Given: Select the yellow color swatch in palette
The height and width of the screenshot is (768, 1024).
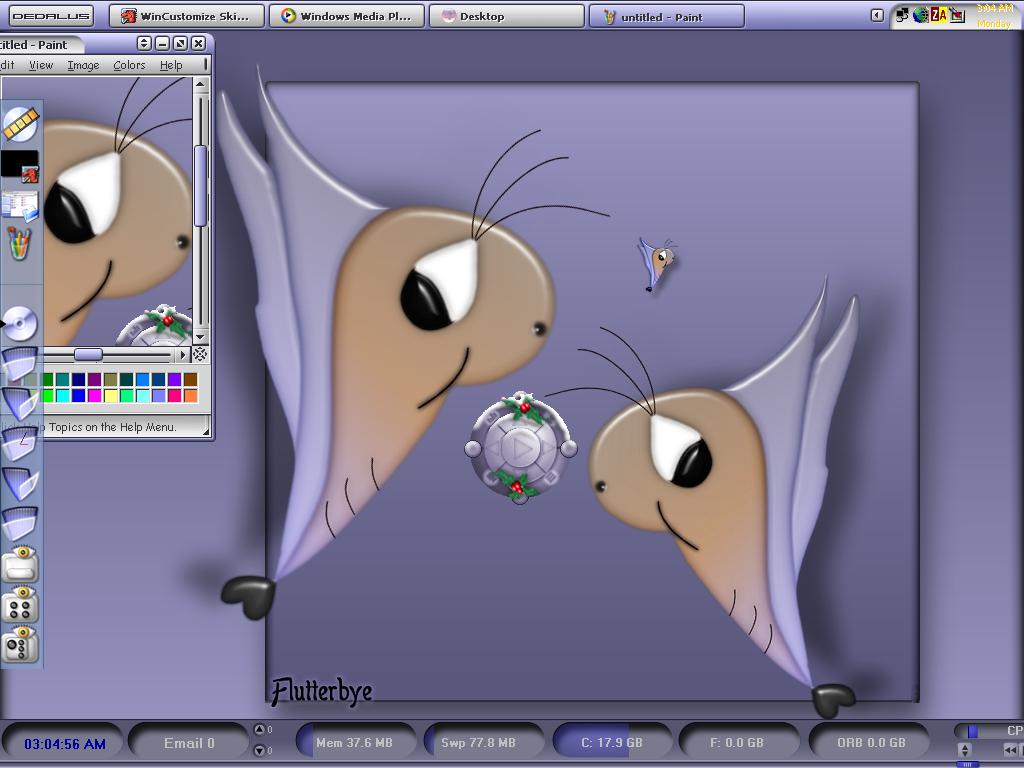Looking at the screenshot, I should [x=111, y=395].
